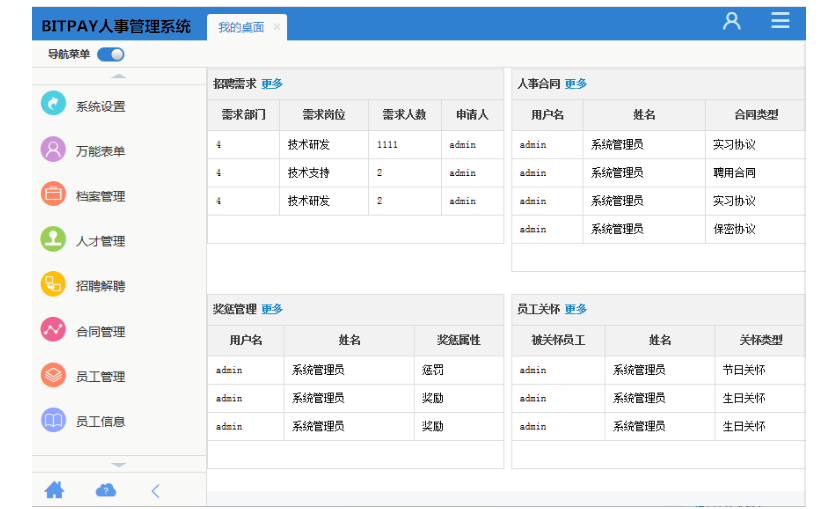Image resolution: width=833 pixels, height=509 pixels.
Task: Click 更多 link in 奖惩管理 panel
Action: (x=272, y=309)
